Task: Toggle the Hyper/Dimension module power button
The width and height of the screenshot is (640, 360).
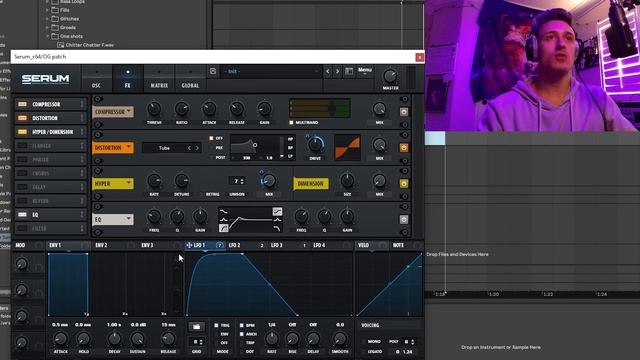Action: [x=404, y=184]
